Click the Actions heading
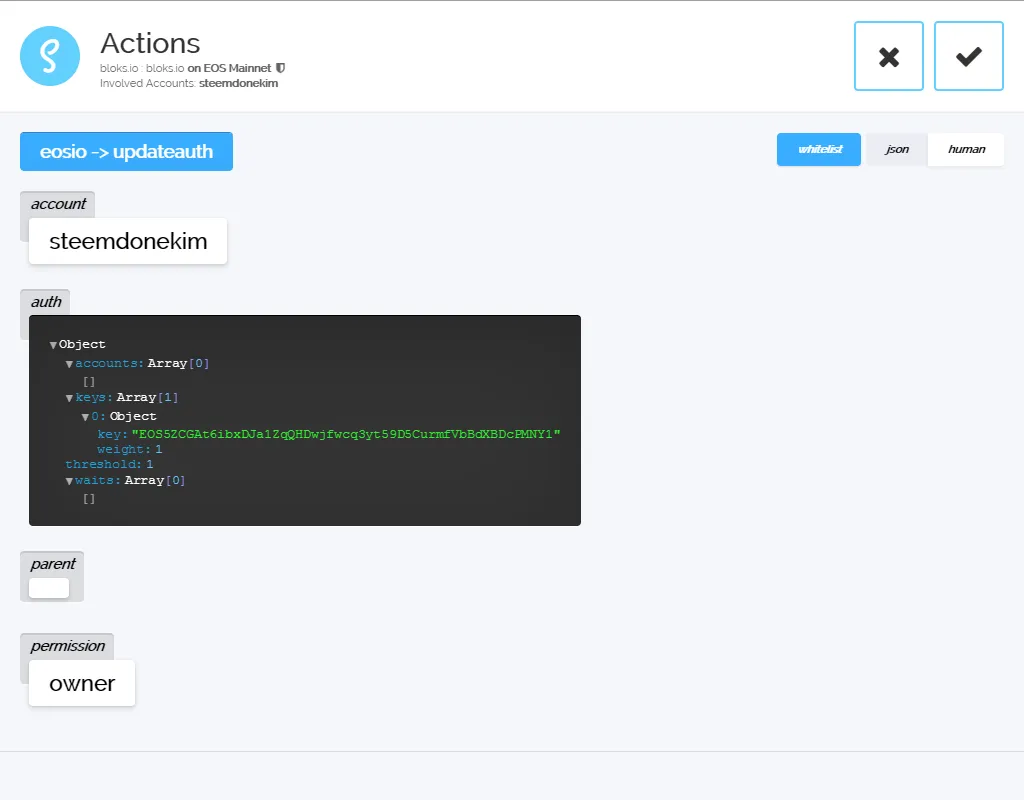1024x800 pixels. pyautogui.click(x=150, y=43)
